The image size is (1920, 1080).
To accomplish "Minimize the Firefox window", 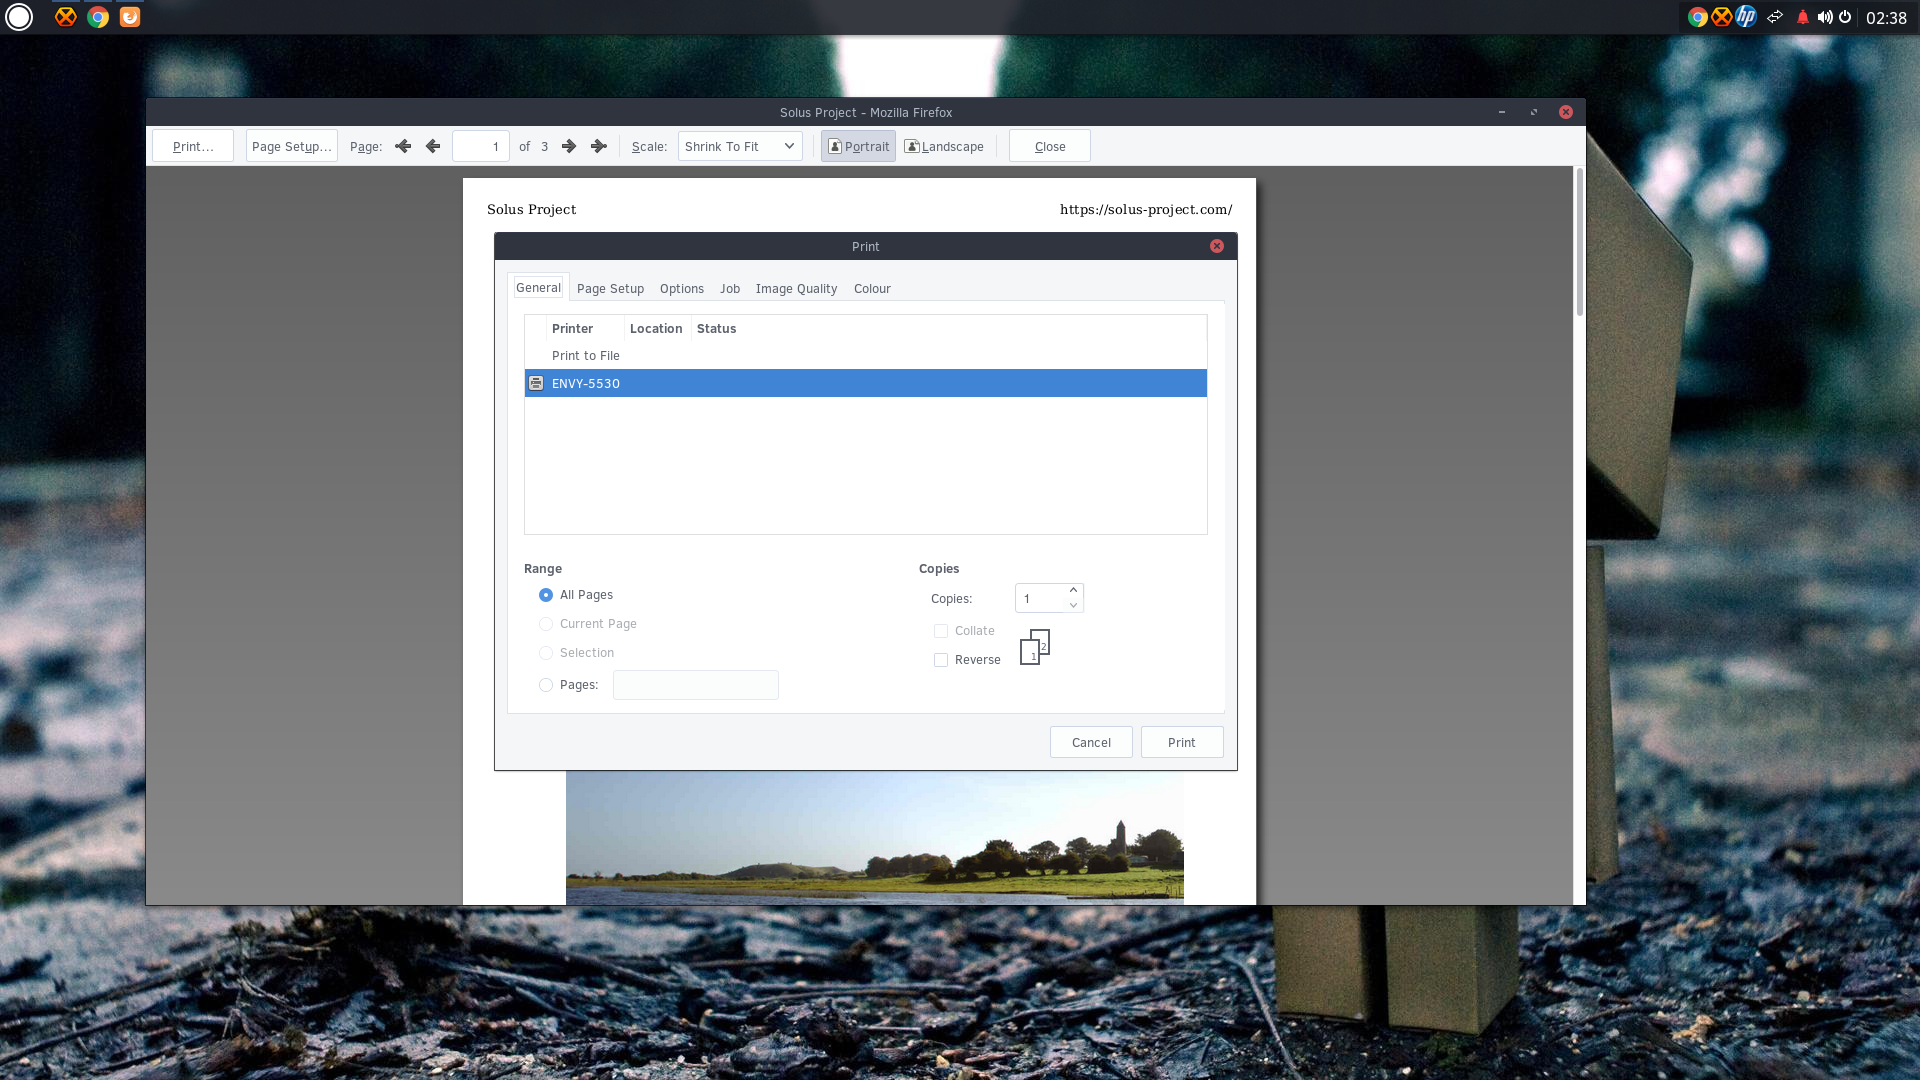I will 1502,112.
